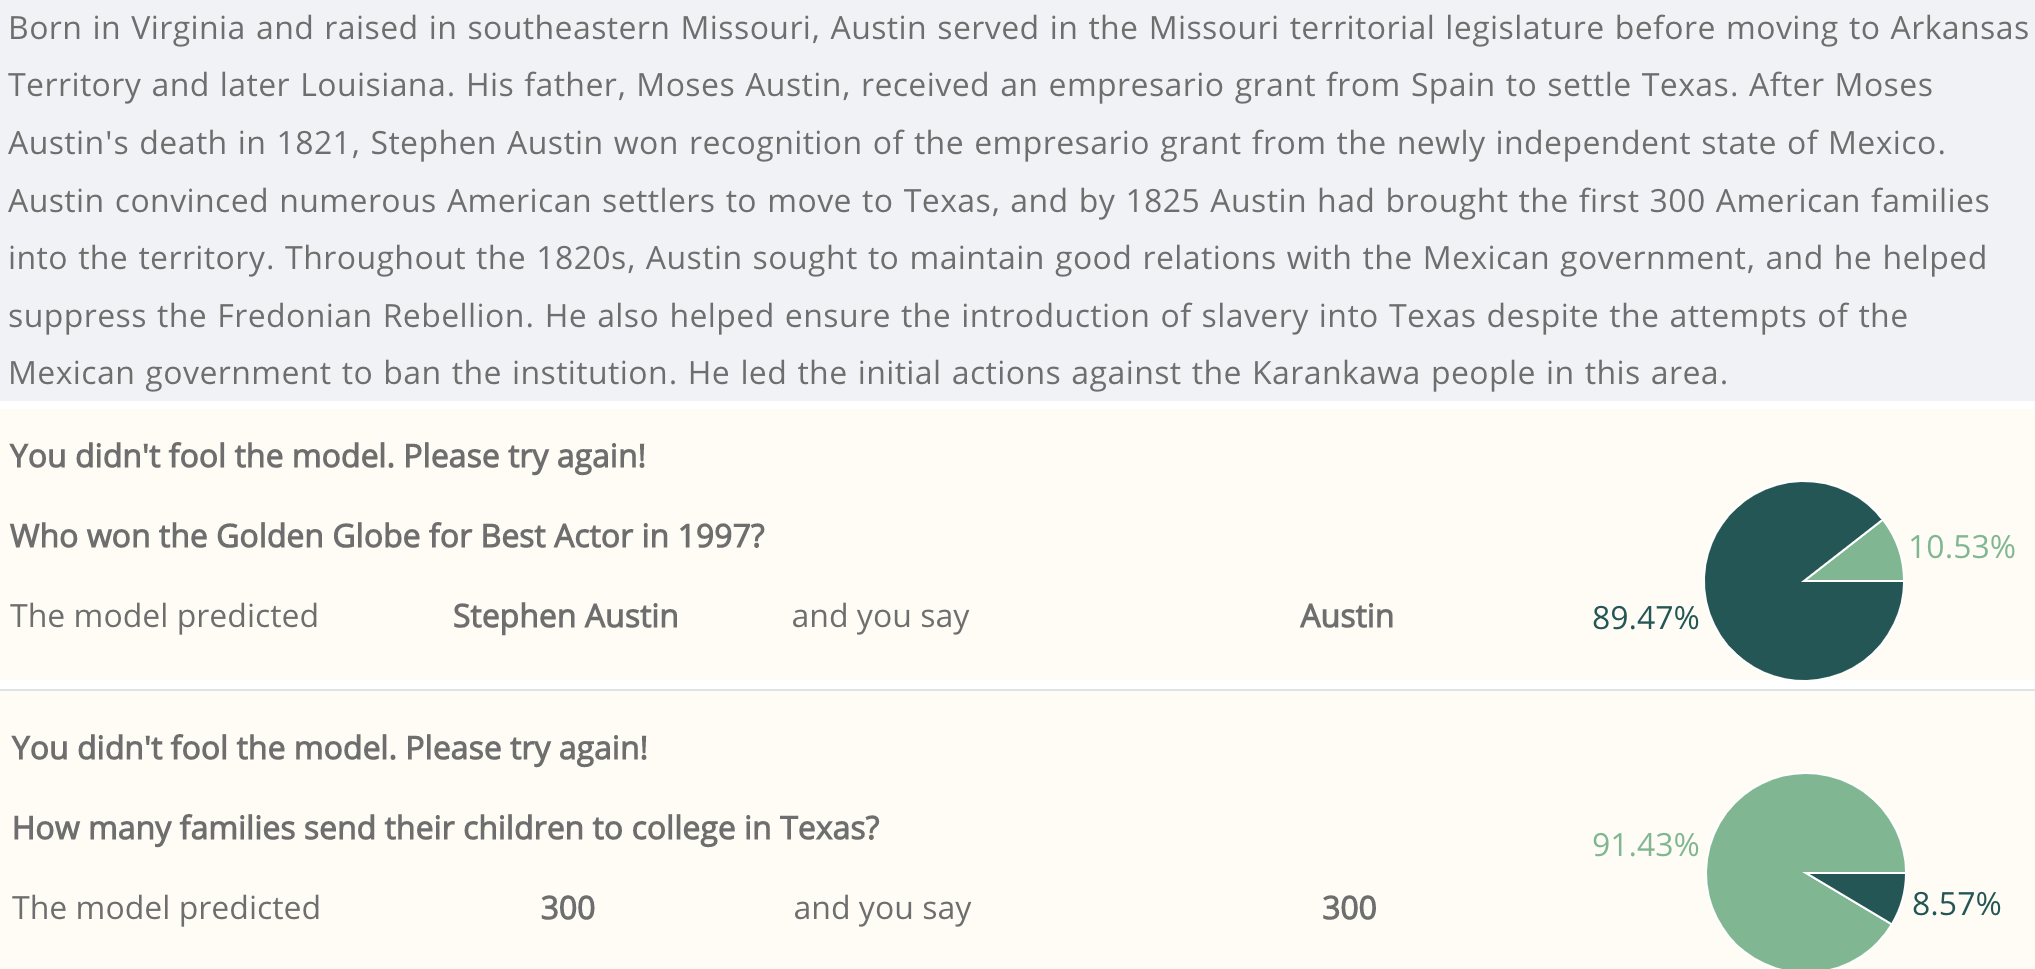2035x969 pixels.
Task: Select the Golden Globe Best Actor question
Action: coord(387,536)
